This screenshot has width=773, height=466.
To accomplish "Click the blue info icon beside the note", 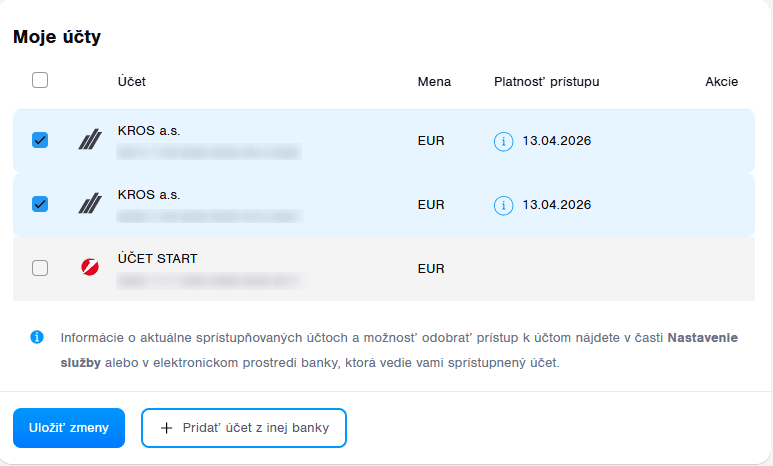I will (37, 337).
